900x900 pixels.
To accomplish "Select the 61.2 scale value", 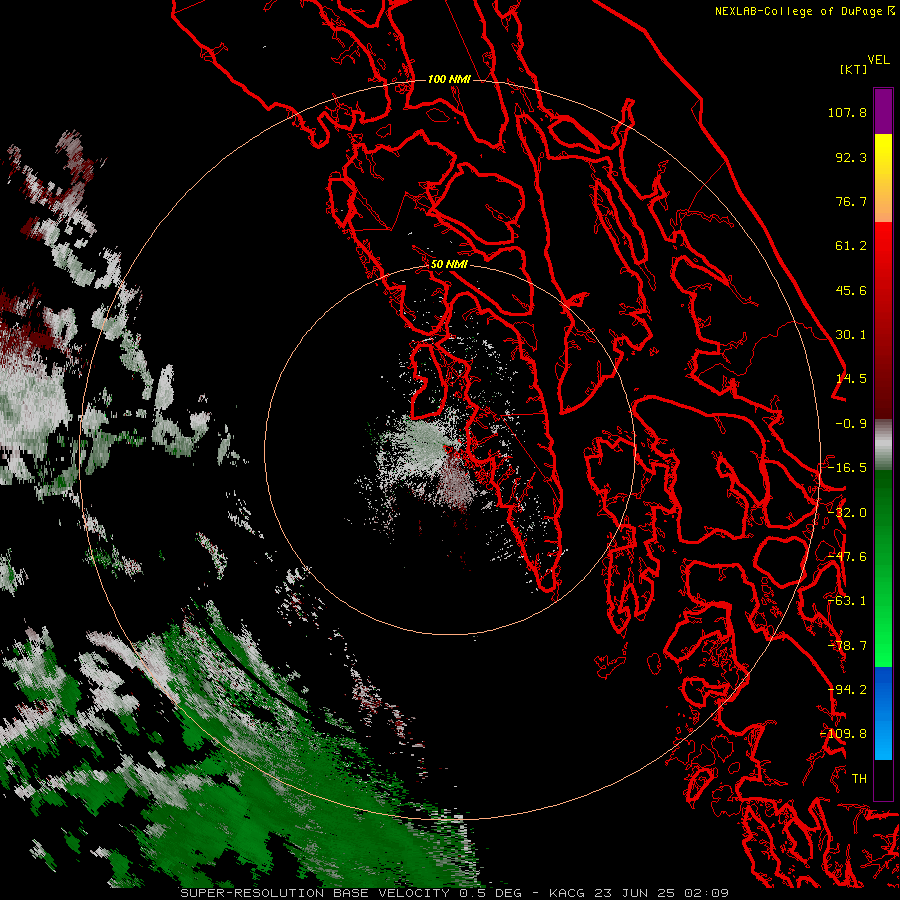I will (851, 246).
